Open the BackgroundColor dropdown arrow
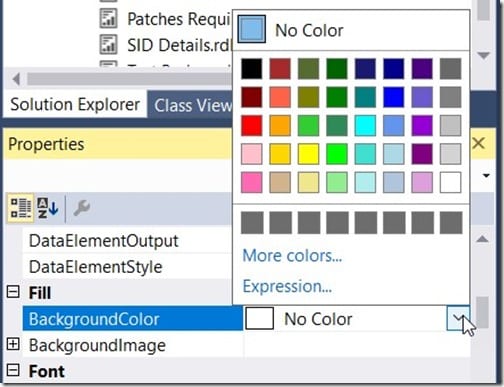Image resolution: width=504 pixels, height=387 pixels. (458, 318)
